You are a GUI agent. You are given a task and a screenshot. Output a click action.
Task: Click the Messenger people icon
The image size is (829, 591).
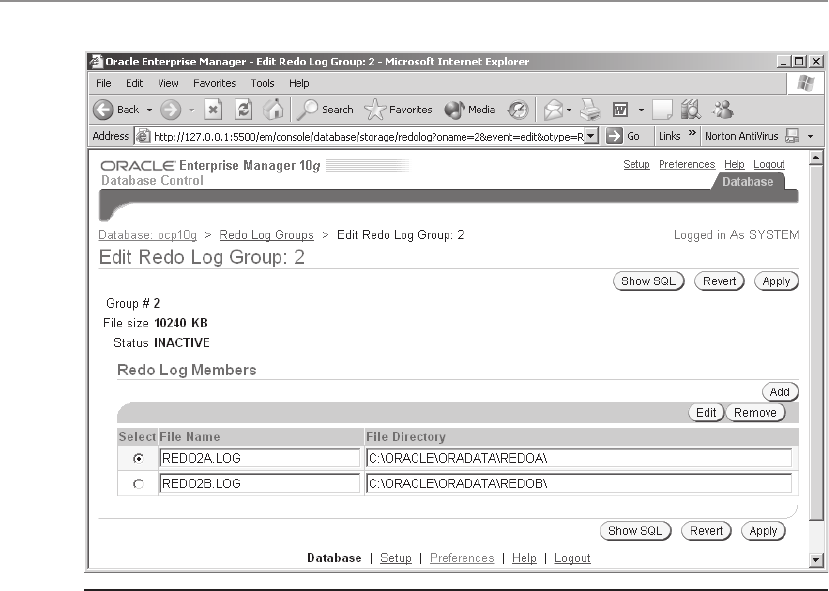(x=722, y=110)
